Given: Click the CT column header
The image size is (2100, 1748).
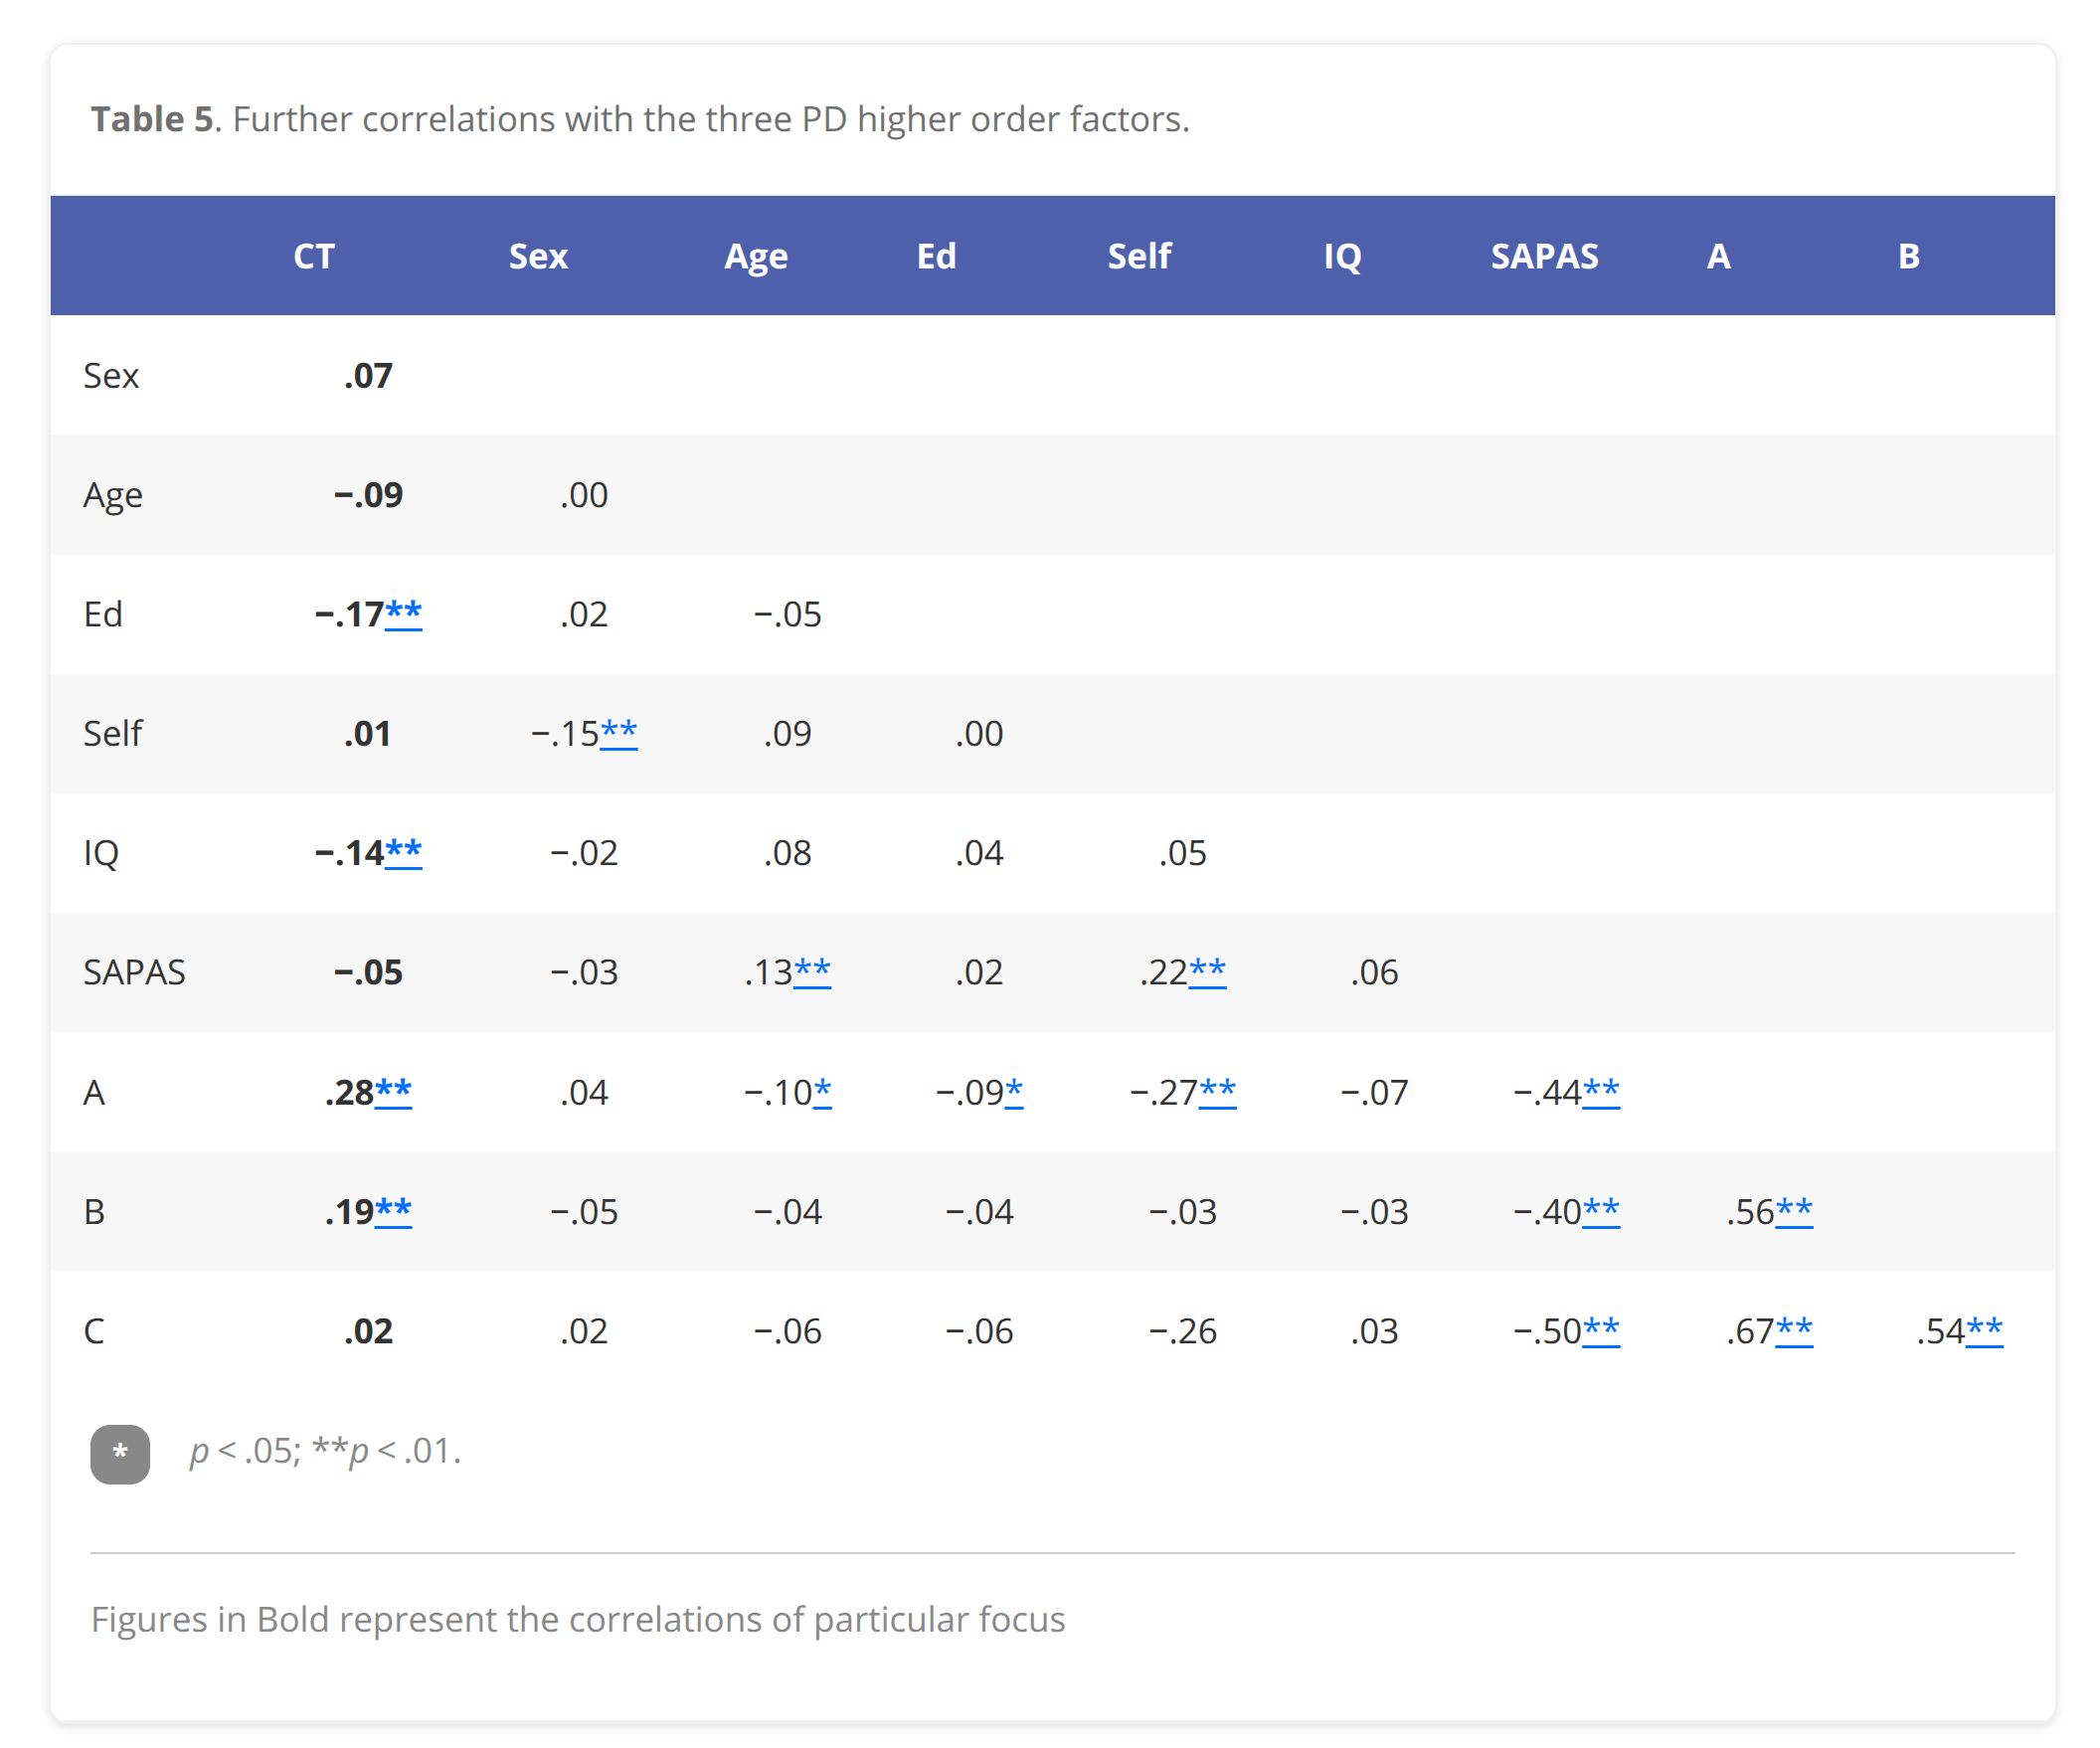Looking at the screenshot, I should point(314,256).
